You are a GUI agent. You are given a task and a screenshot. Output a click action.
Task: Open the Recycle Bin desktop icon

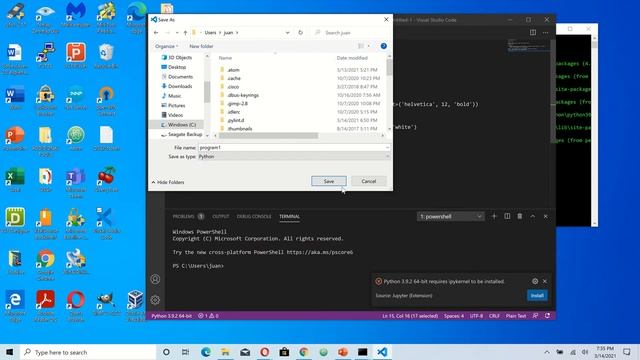pyautogui.click(x=106, y=56)
